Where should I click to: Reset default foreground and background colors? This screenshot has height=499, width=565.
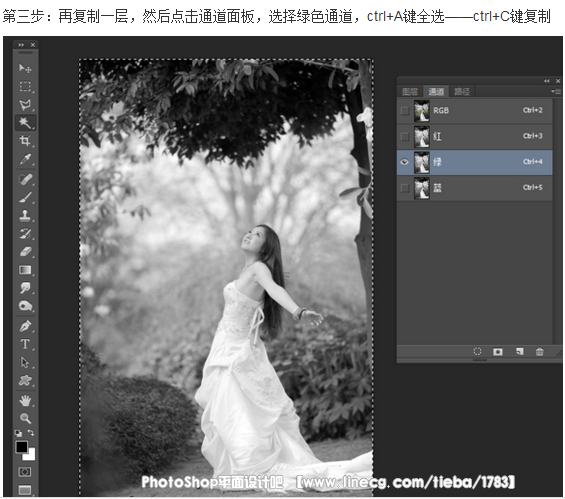click(18, 433)
